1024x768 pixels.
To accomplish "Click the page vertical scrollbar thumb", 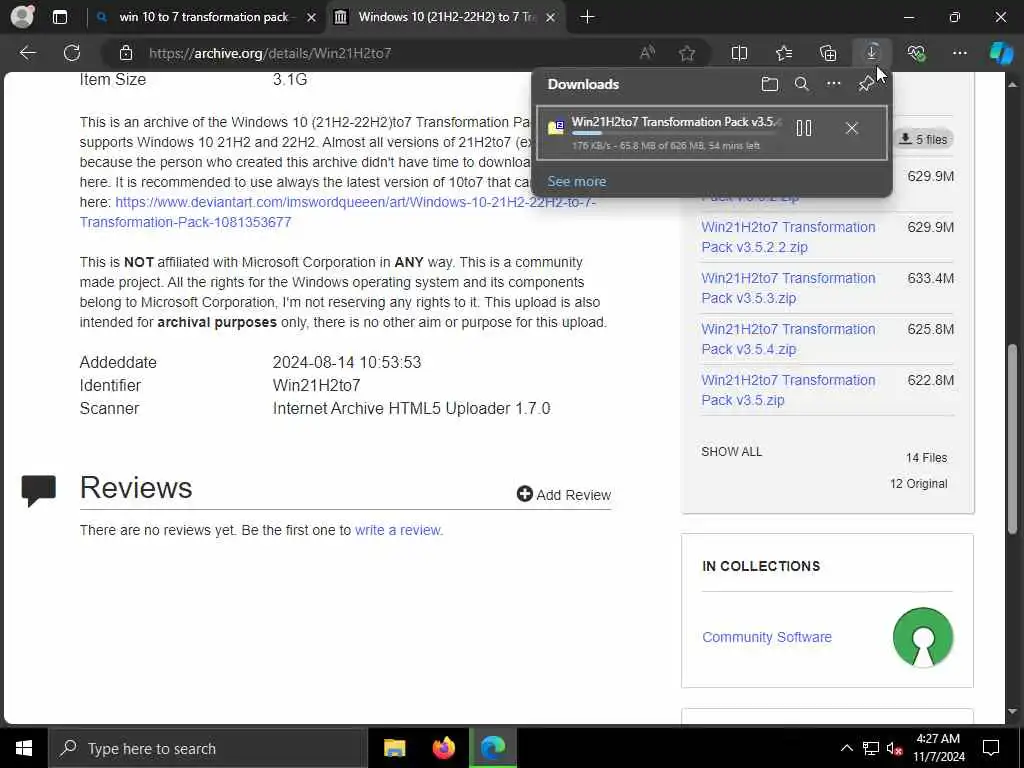I will [x=1012, y=438].
